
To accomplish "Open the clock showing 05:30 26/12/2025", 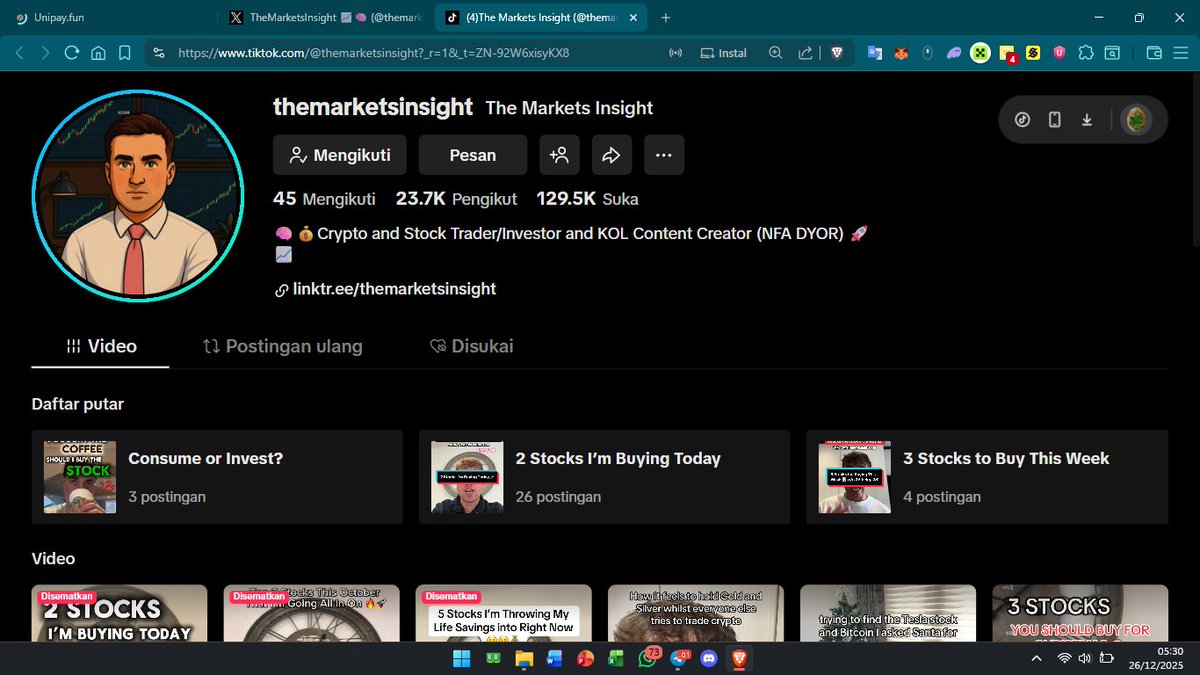I will [x=1157, y=658].
